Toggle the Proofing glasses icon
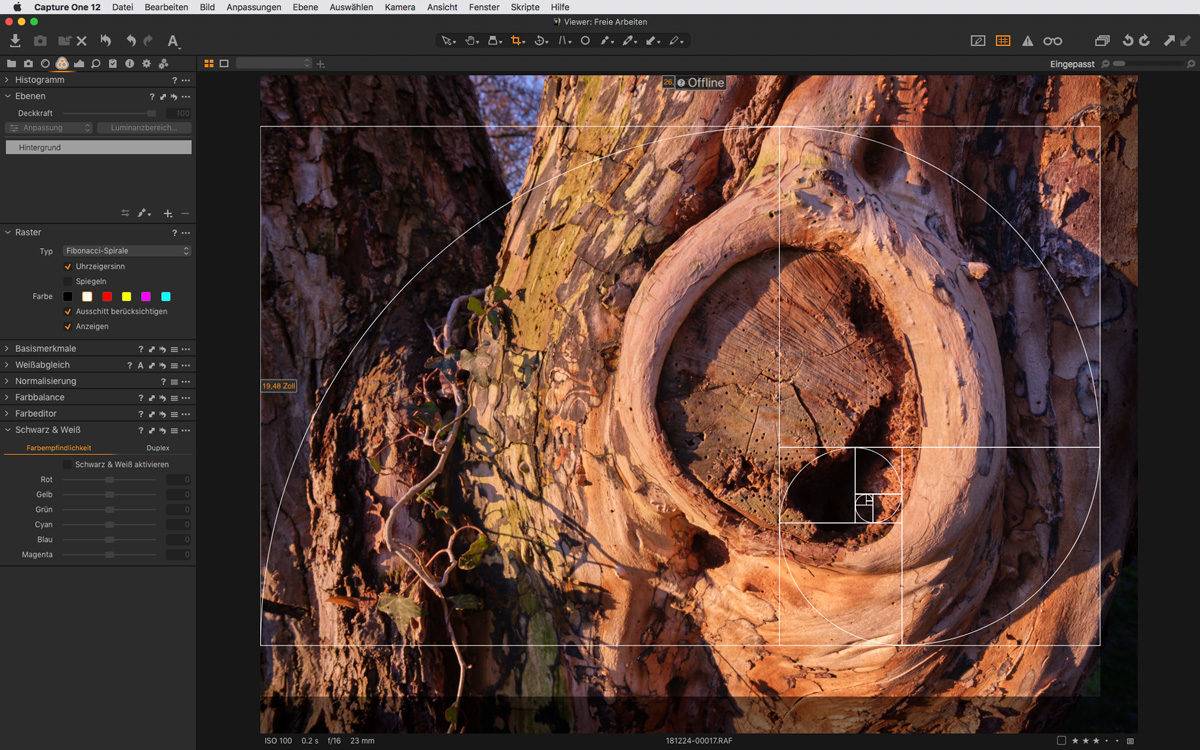The image size is (1200, 750). click(1053, 41)
